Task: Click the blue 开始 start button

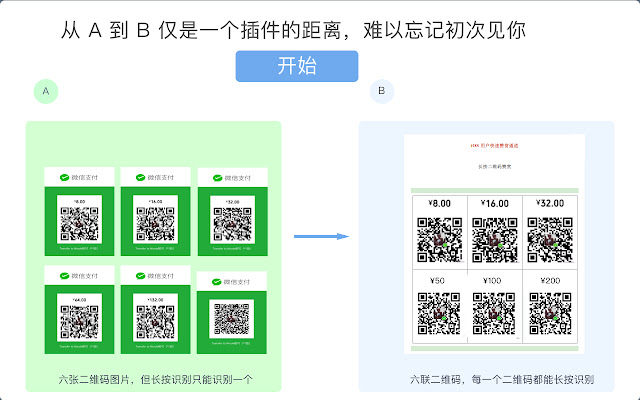Action: click(297, 67)
